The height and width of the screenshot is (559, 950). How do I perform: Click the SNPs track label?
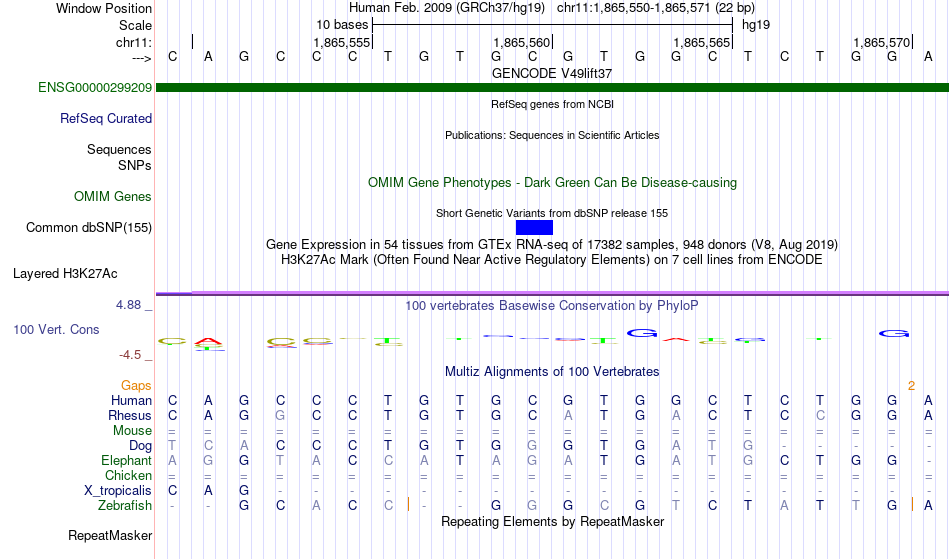pyautogui.click(x=135, y=165)
